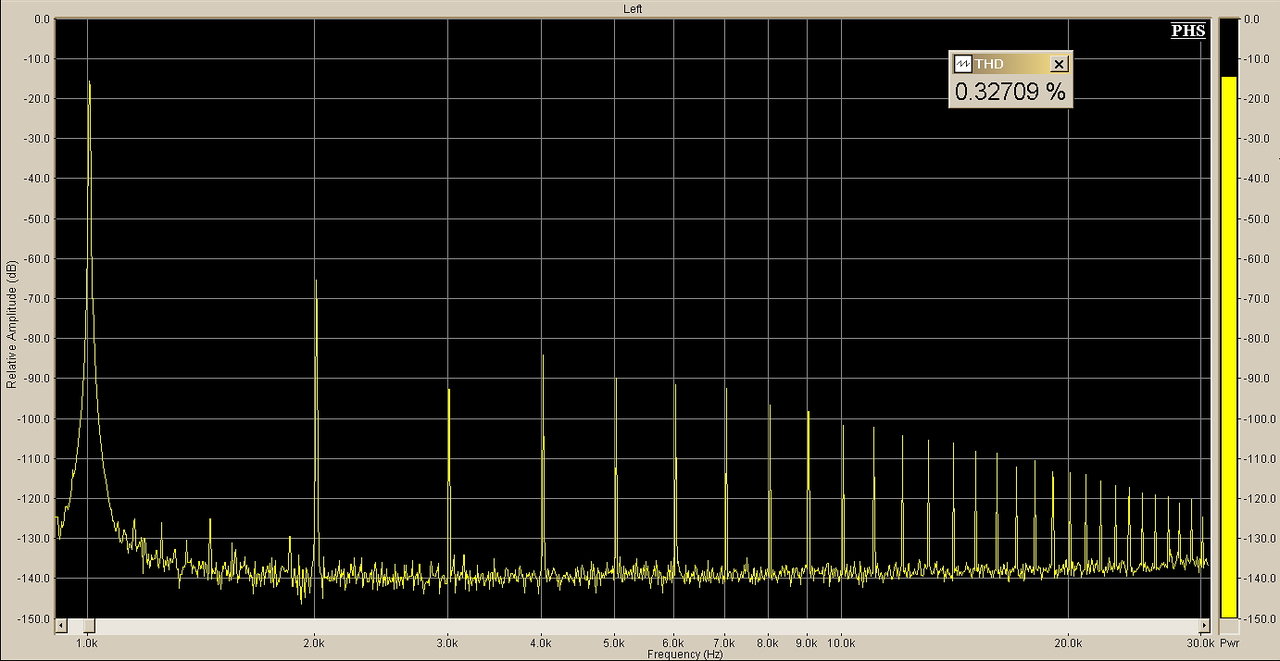Click the "2.0k" frequency tick label

315,642
